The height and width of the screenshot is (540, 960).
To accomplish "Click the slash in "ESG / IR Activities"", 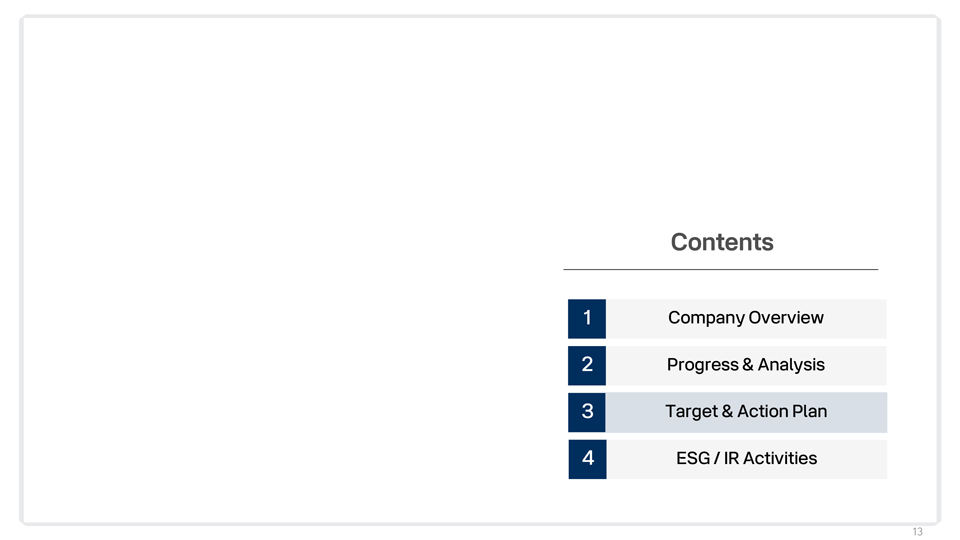I will pyautogui.click(x=716, y=459).
